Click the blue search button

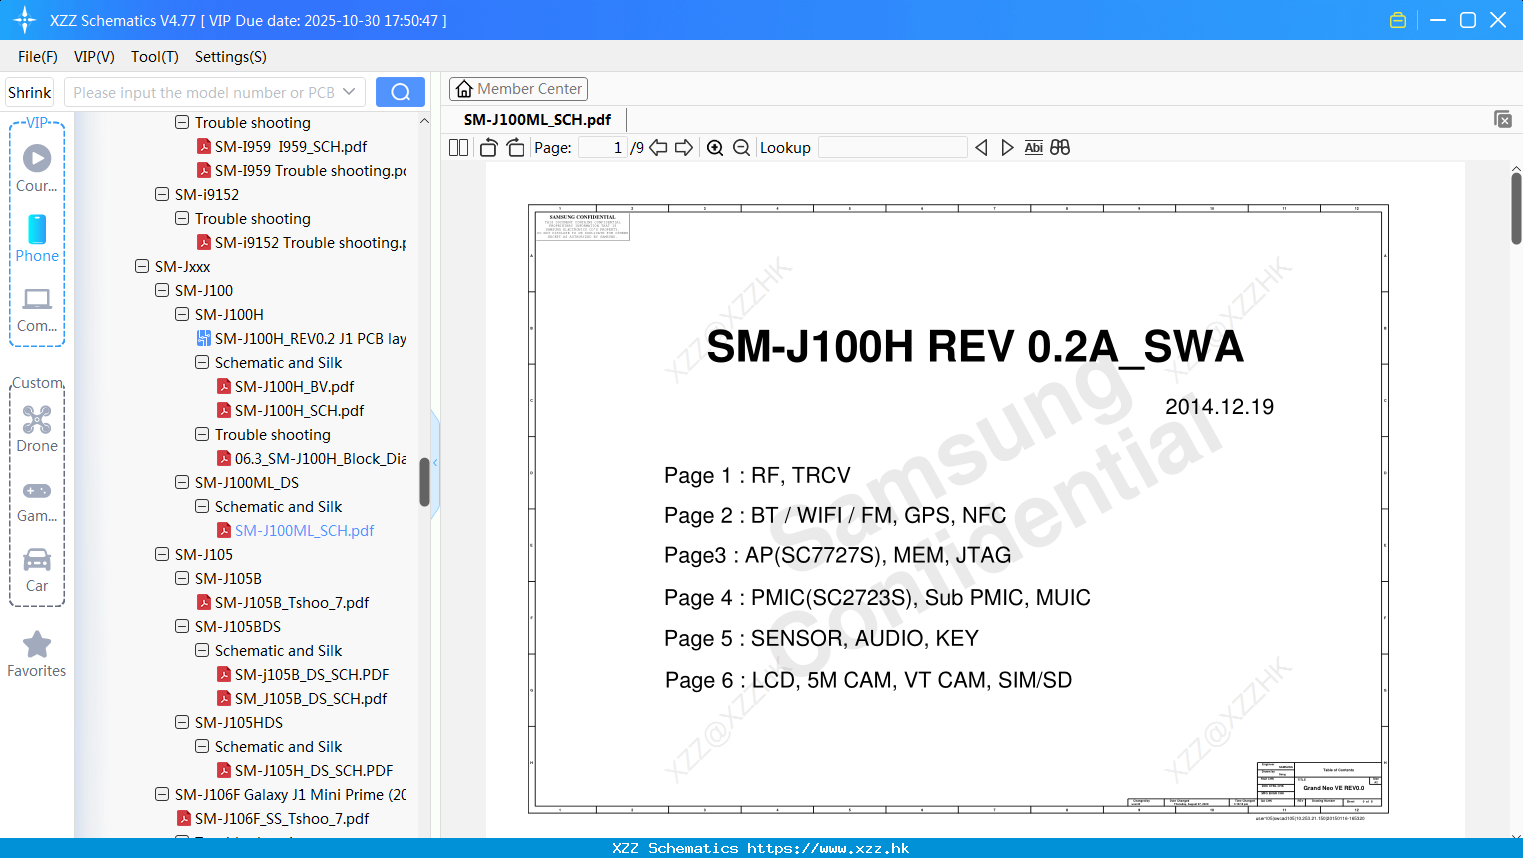click(x=400, y=92)
